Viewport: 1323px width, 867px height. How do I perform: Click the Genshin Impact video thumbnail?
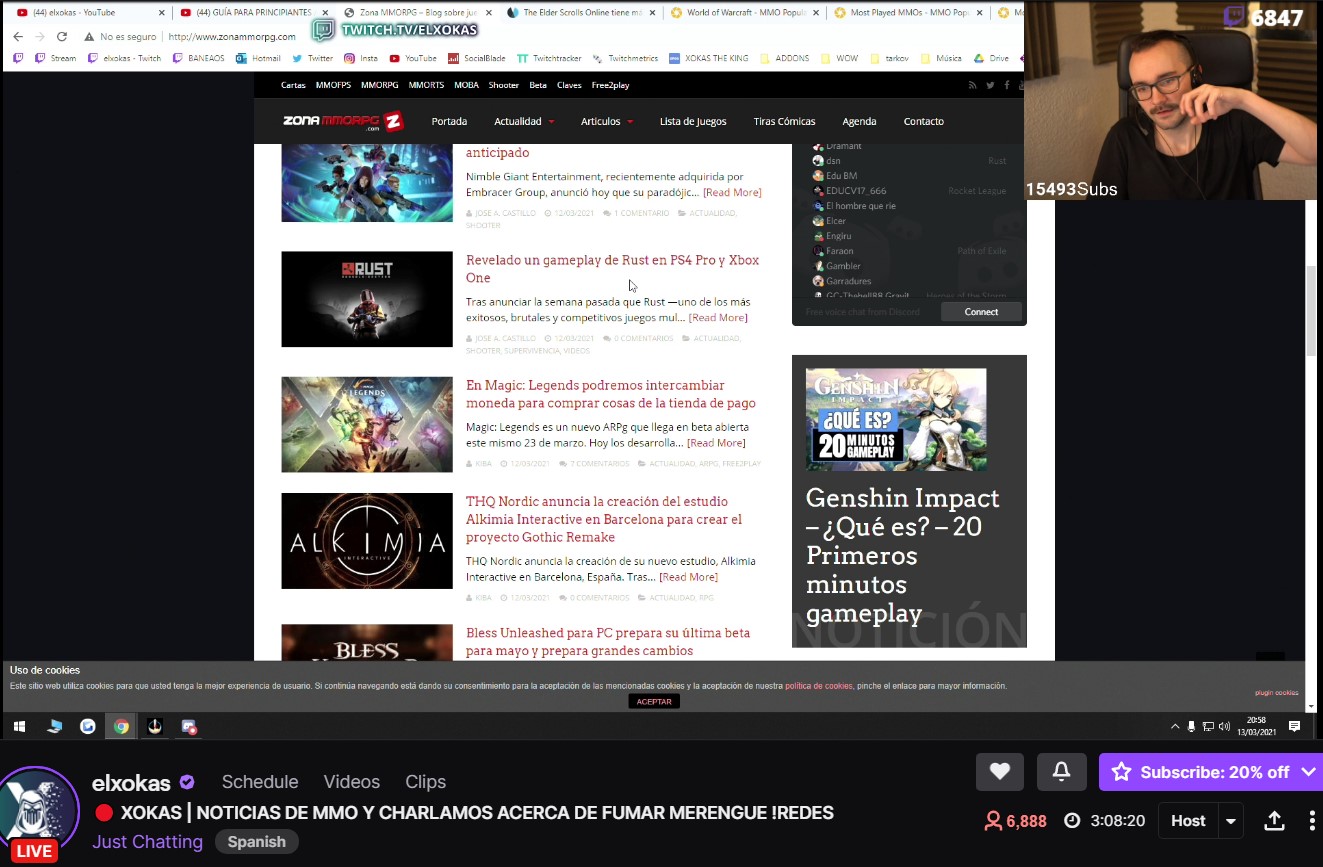click(896, 419)
